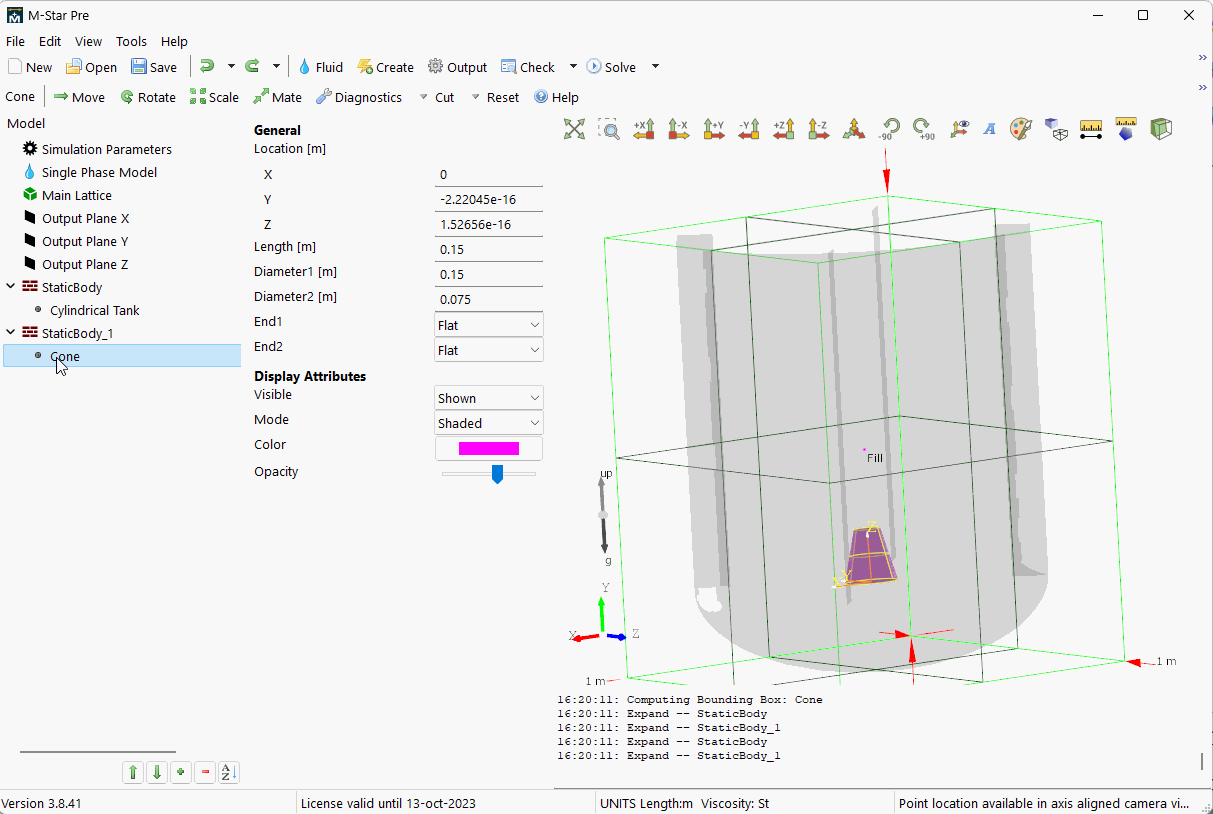Click the undo arrow icon
The image size is (1213, 814).
207,66
